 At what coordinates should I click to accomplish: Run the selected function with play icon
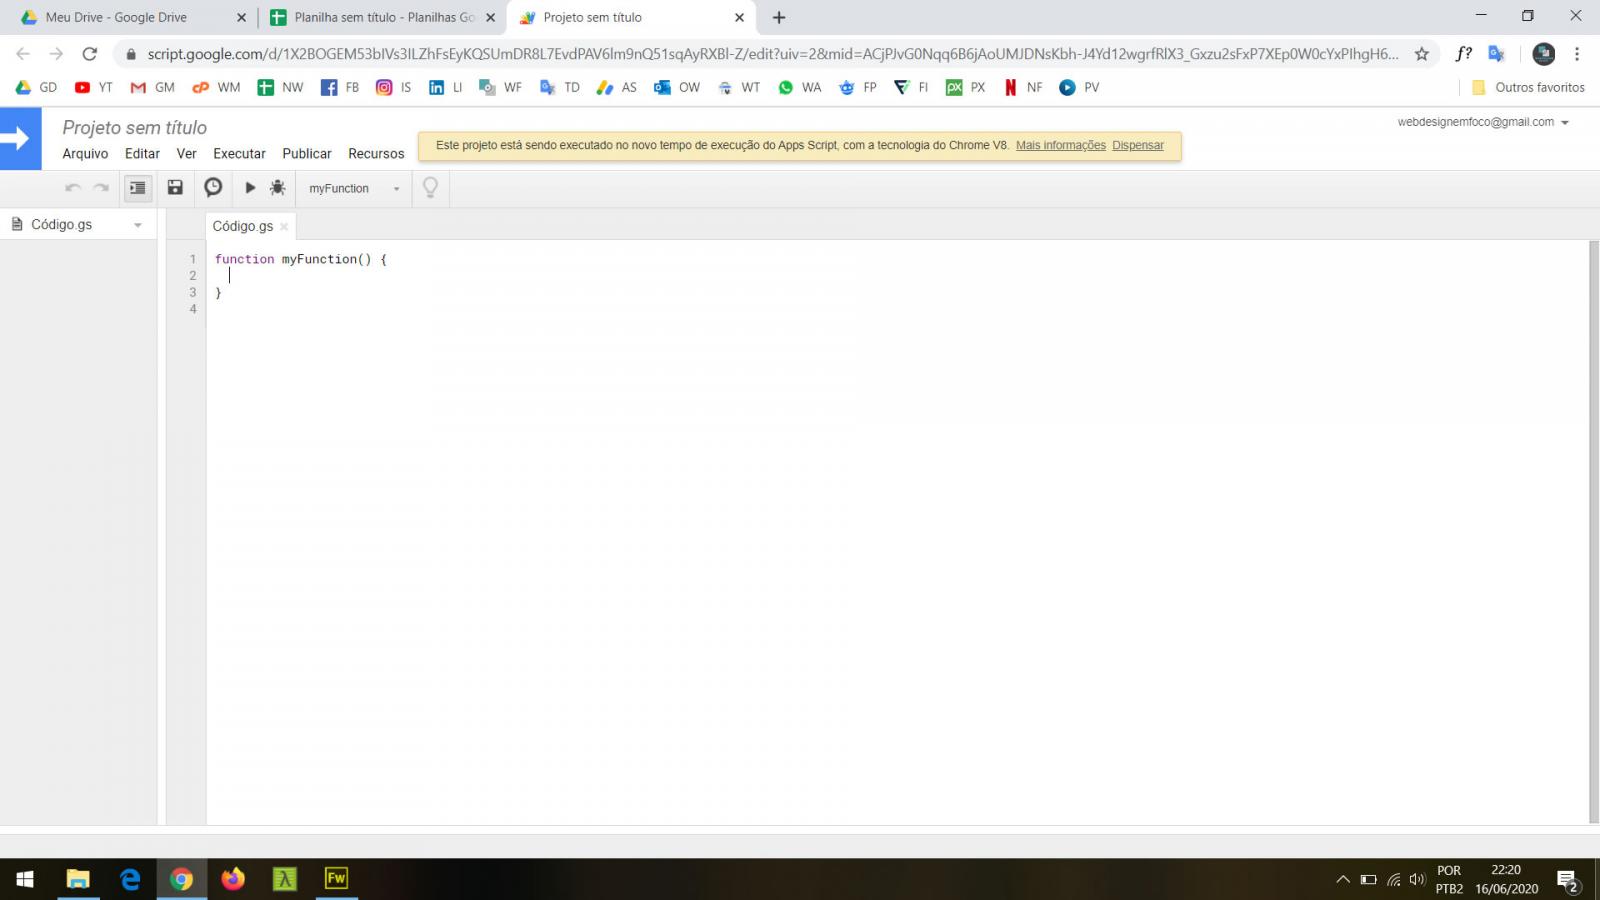point(250,188)
